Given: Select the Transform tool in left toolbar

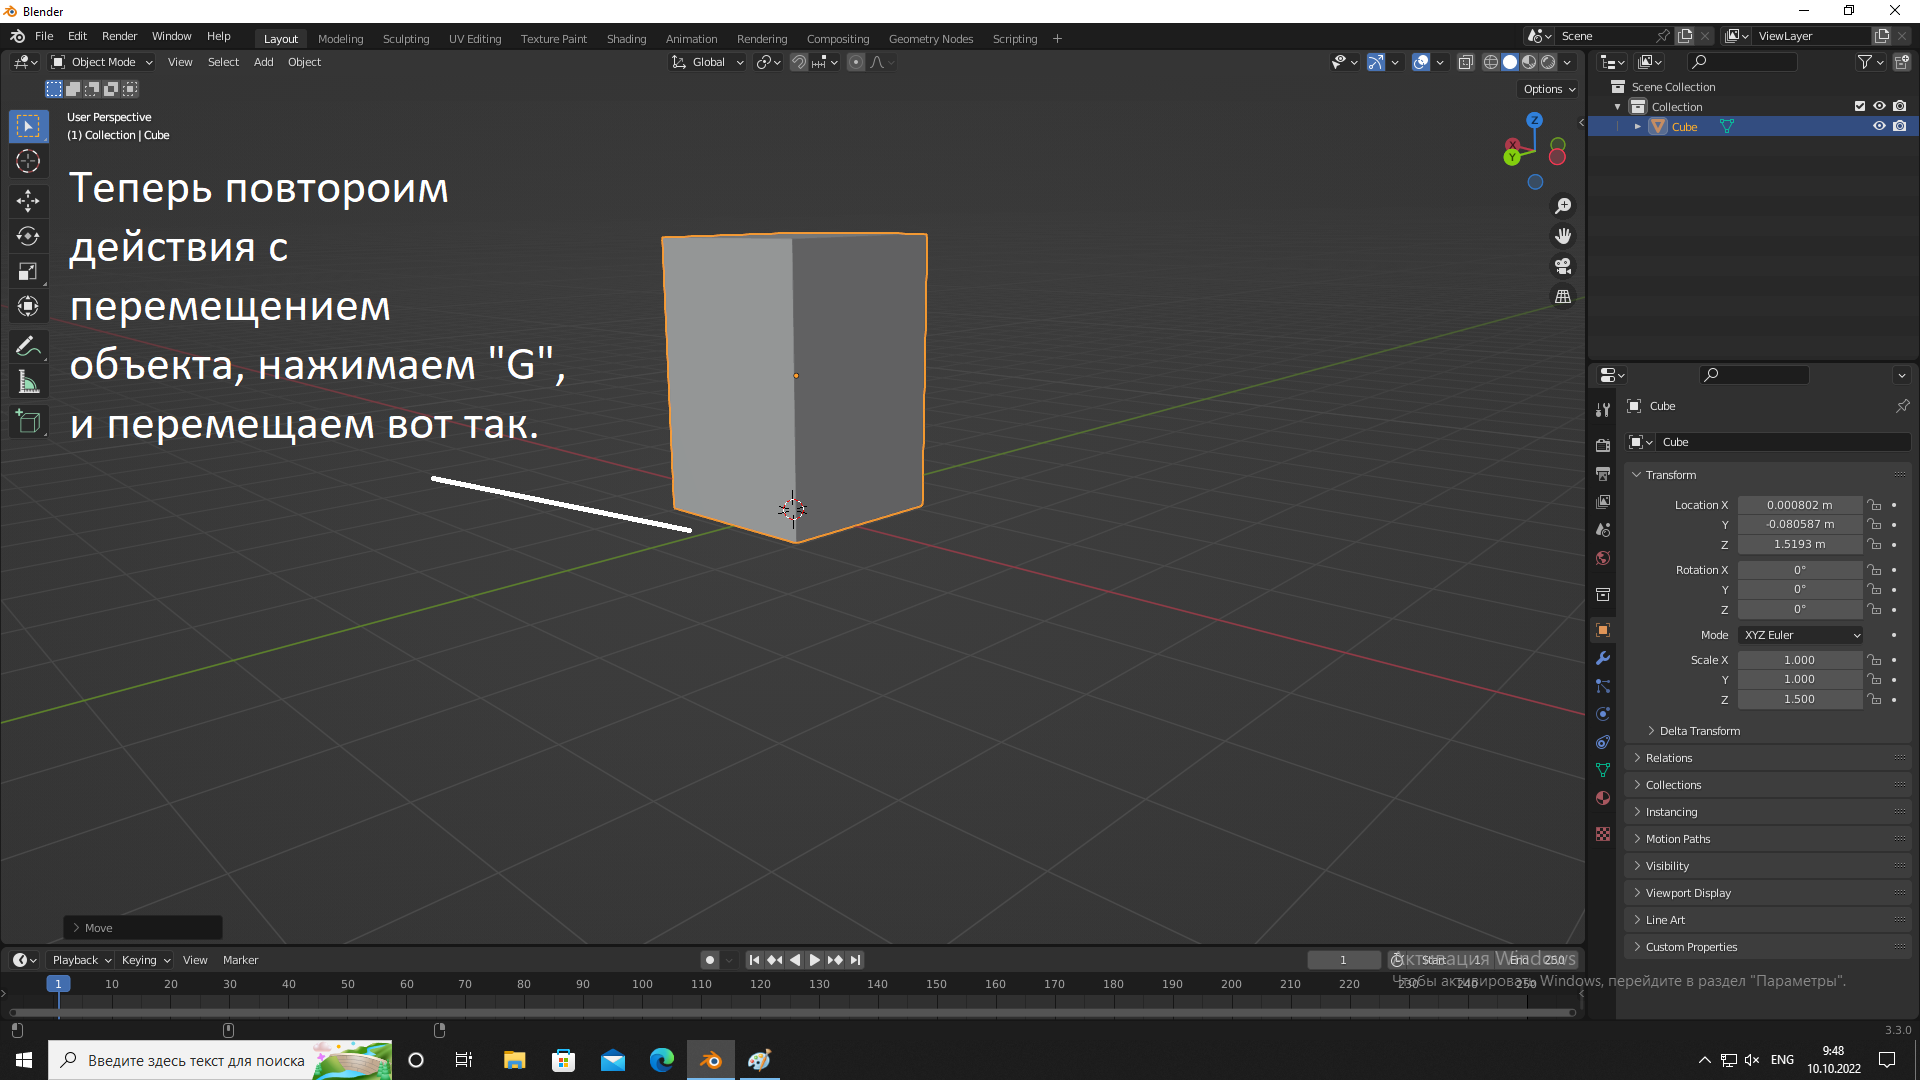Looking at the screenshot, I should click(x=28, y=306).
